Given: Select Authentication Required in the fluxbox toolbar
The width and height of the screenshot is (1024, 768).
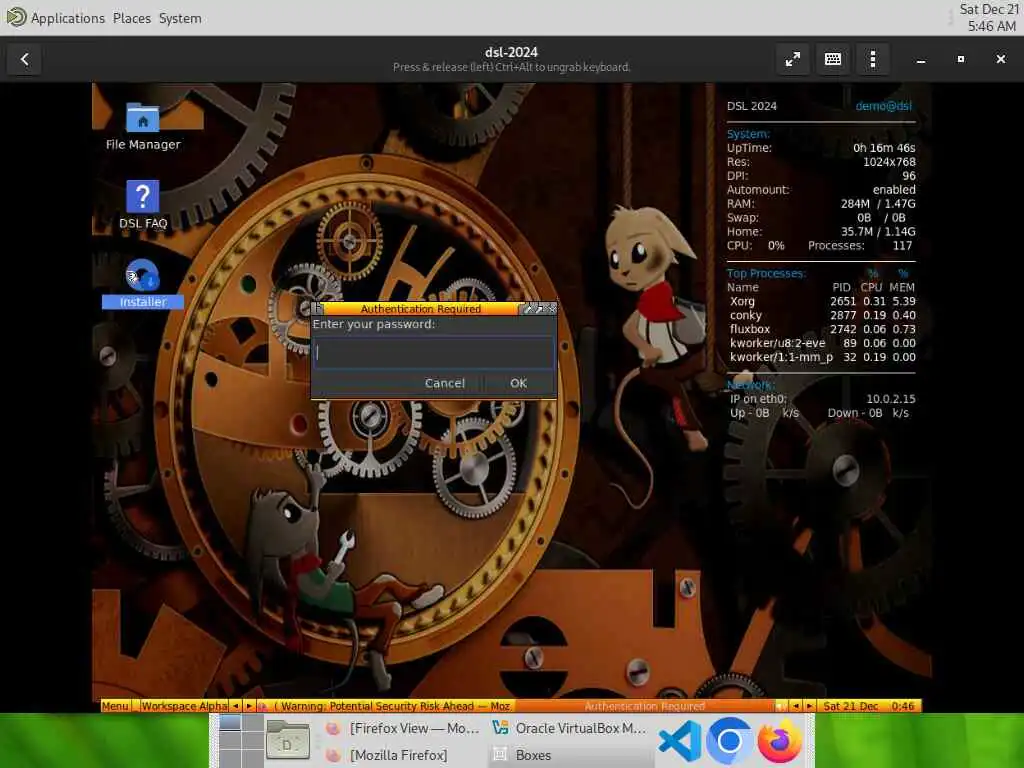Looking at the screenshot, I should [645, 706].
